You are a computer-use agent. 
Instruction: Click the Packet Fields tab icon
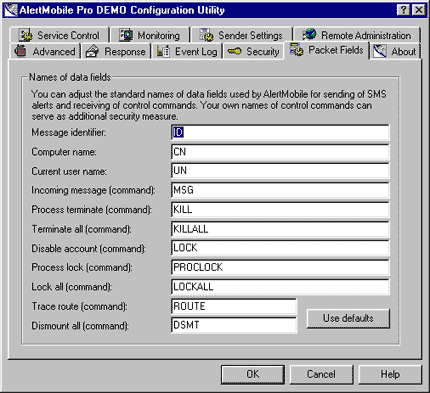296,50
